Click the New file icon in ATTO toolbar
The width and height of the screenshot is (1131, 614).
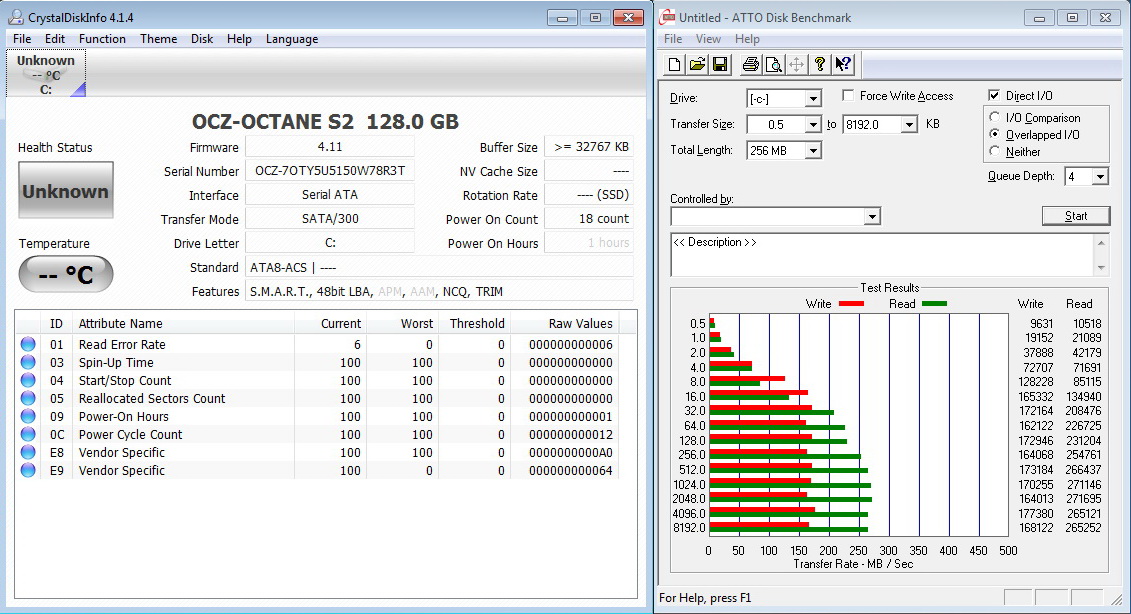tap(675, 65)
